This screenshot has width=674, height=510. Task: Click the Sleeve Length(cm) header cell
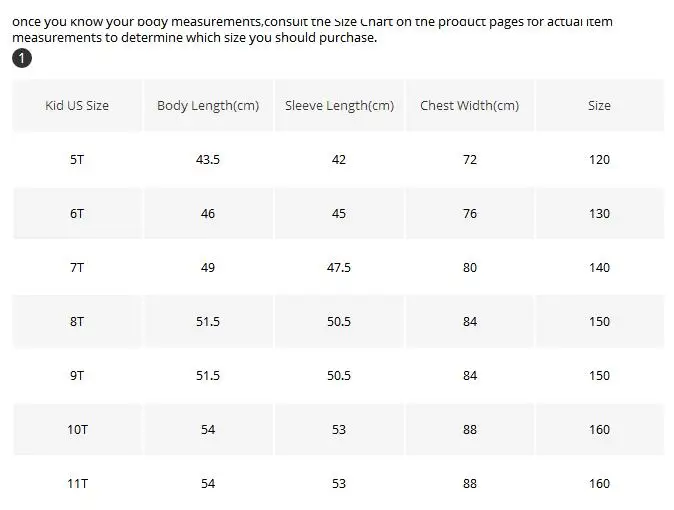click(339, 105)
